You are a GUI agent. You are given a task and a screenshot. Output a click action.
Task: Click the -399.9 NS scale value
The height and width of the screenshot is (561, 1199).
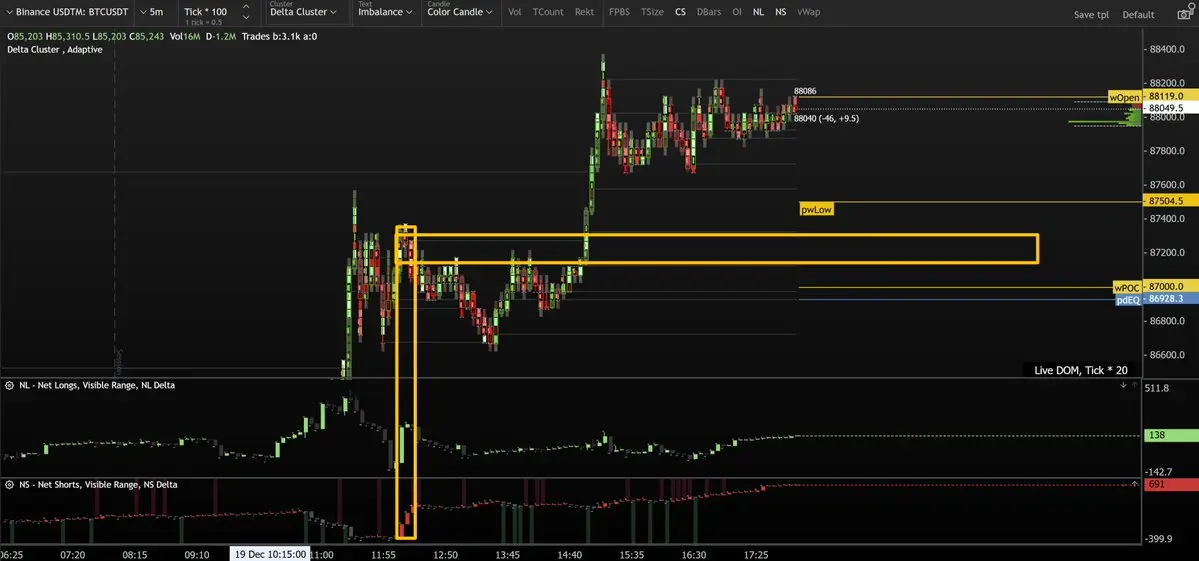click(1160, 539)
